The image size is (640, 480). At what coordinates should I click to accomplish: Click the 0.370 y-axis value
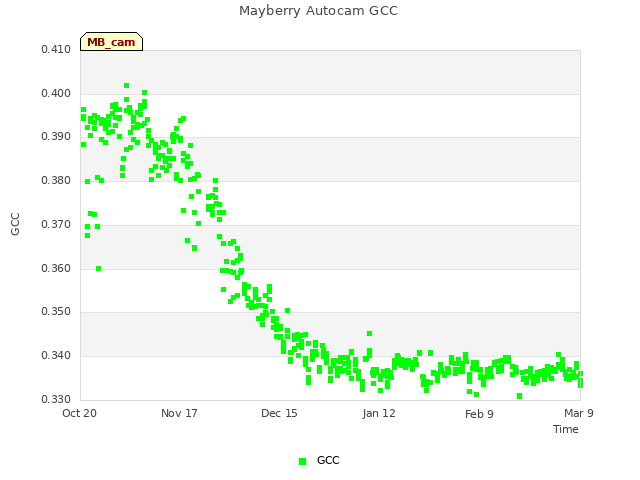click(x=56, y=224)
